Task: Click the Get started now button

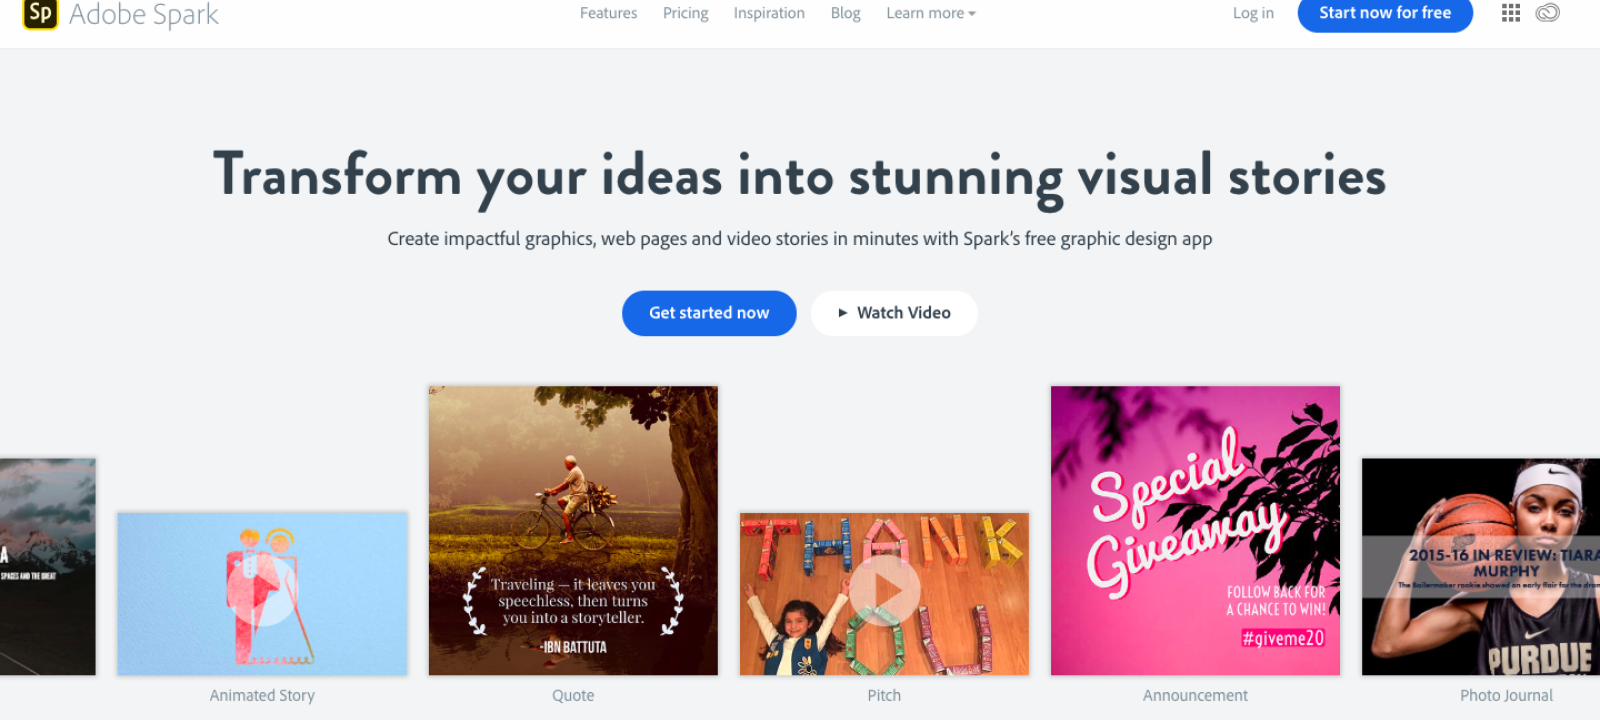Action: click(x=709, y=313)
